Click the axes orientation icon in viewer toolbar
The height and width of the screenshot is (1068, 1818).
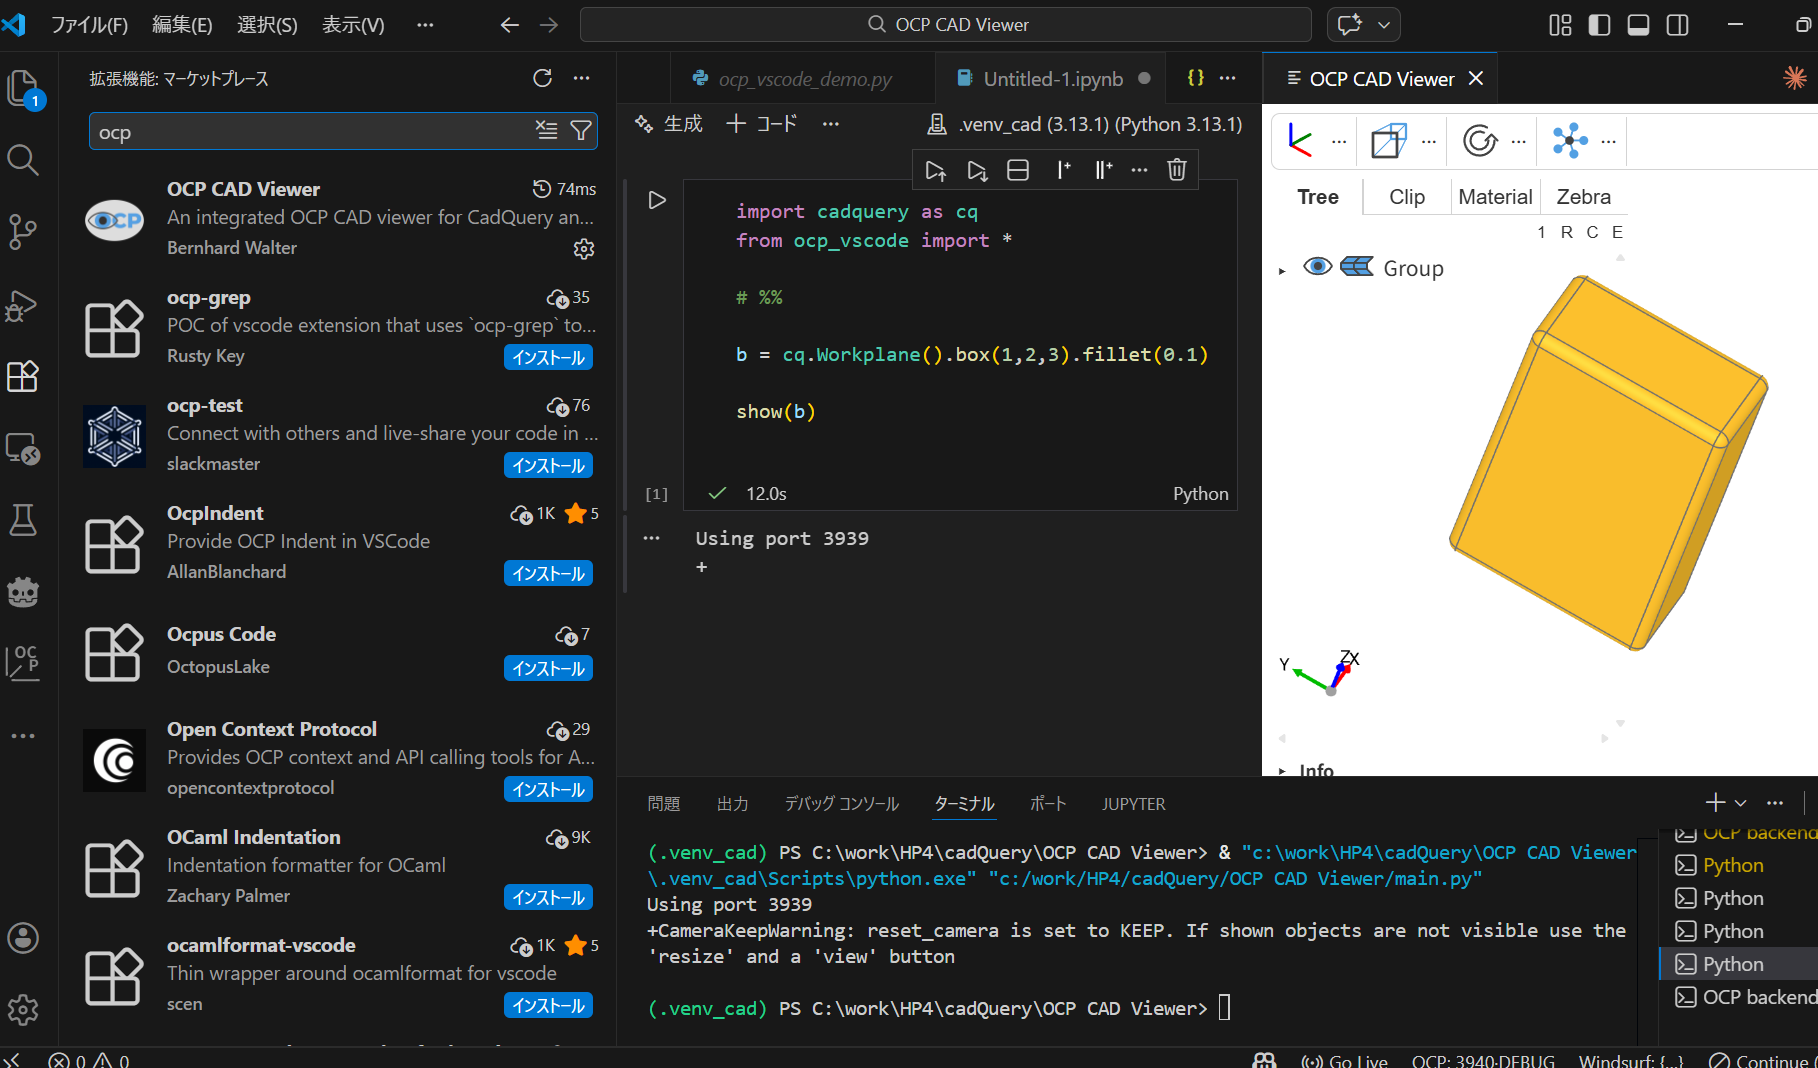1300,141
